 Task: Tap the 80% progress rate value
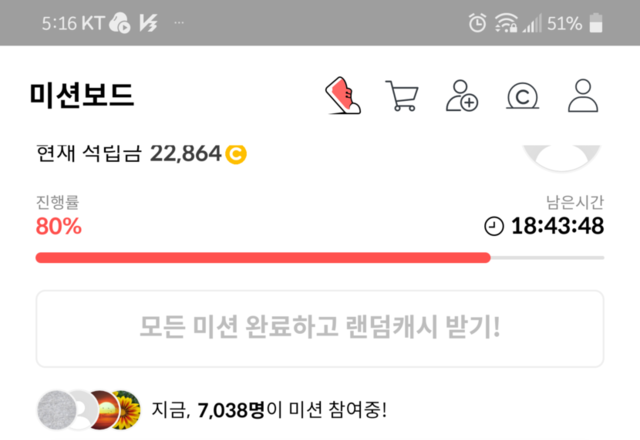[x=59, y=226]
